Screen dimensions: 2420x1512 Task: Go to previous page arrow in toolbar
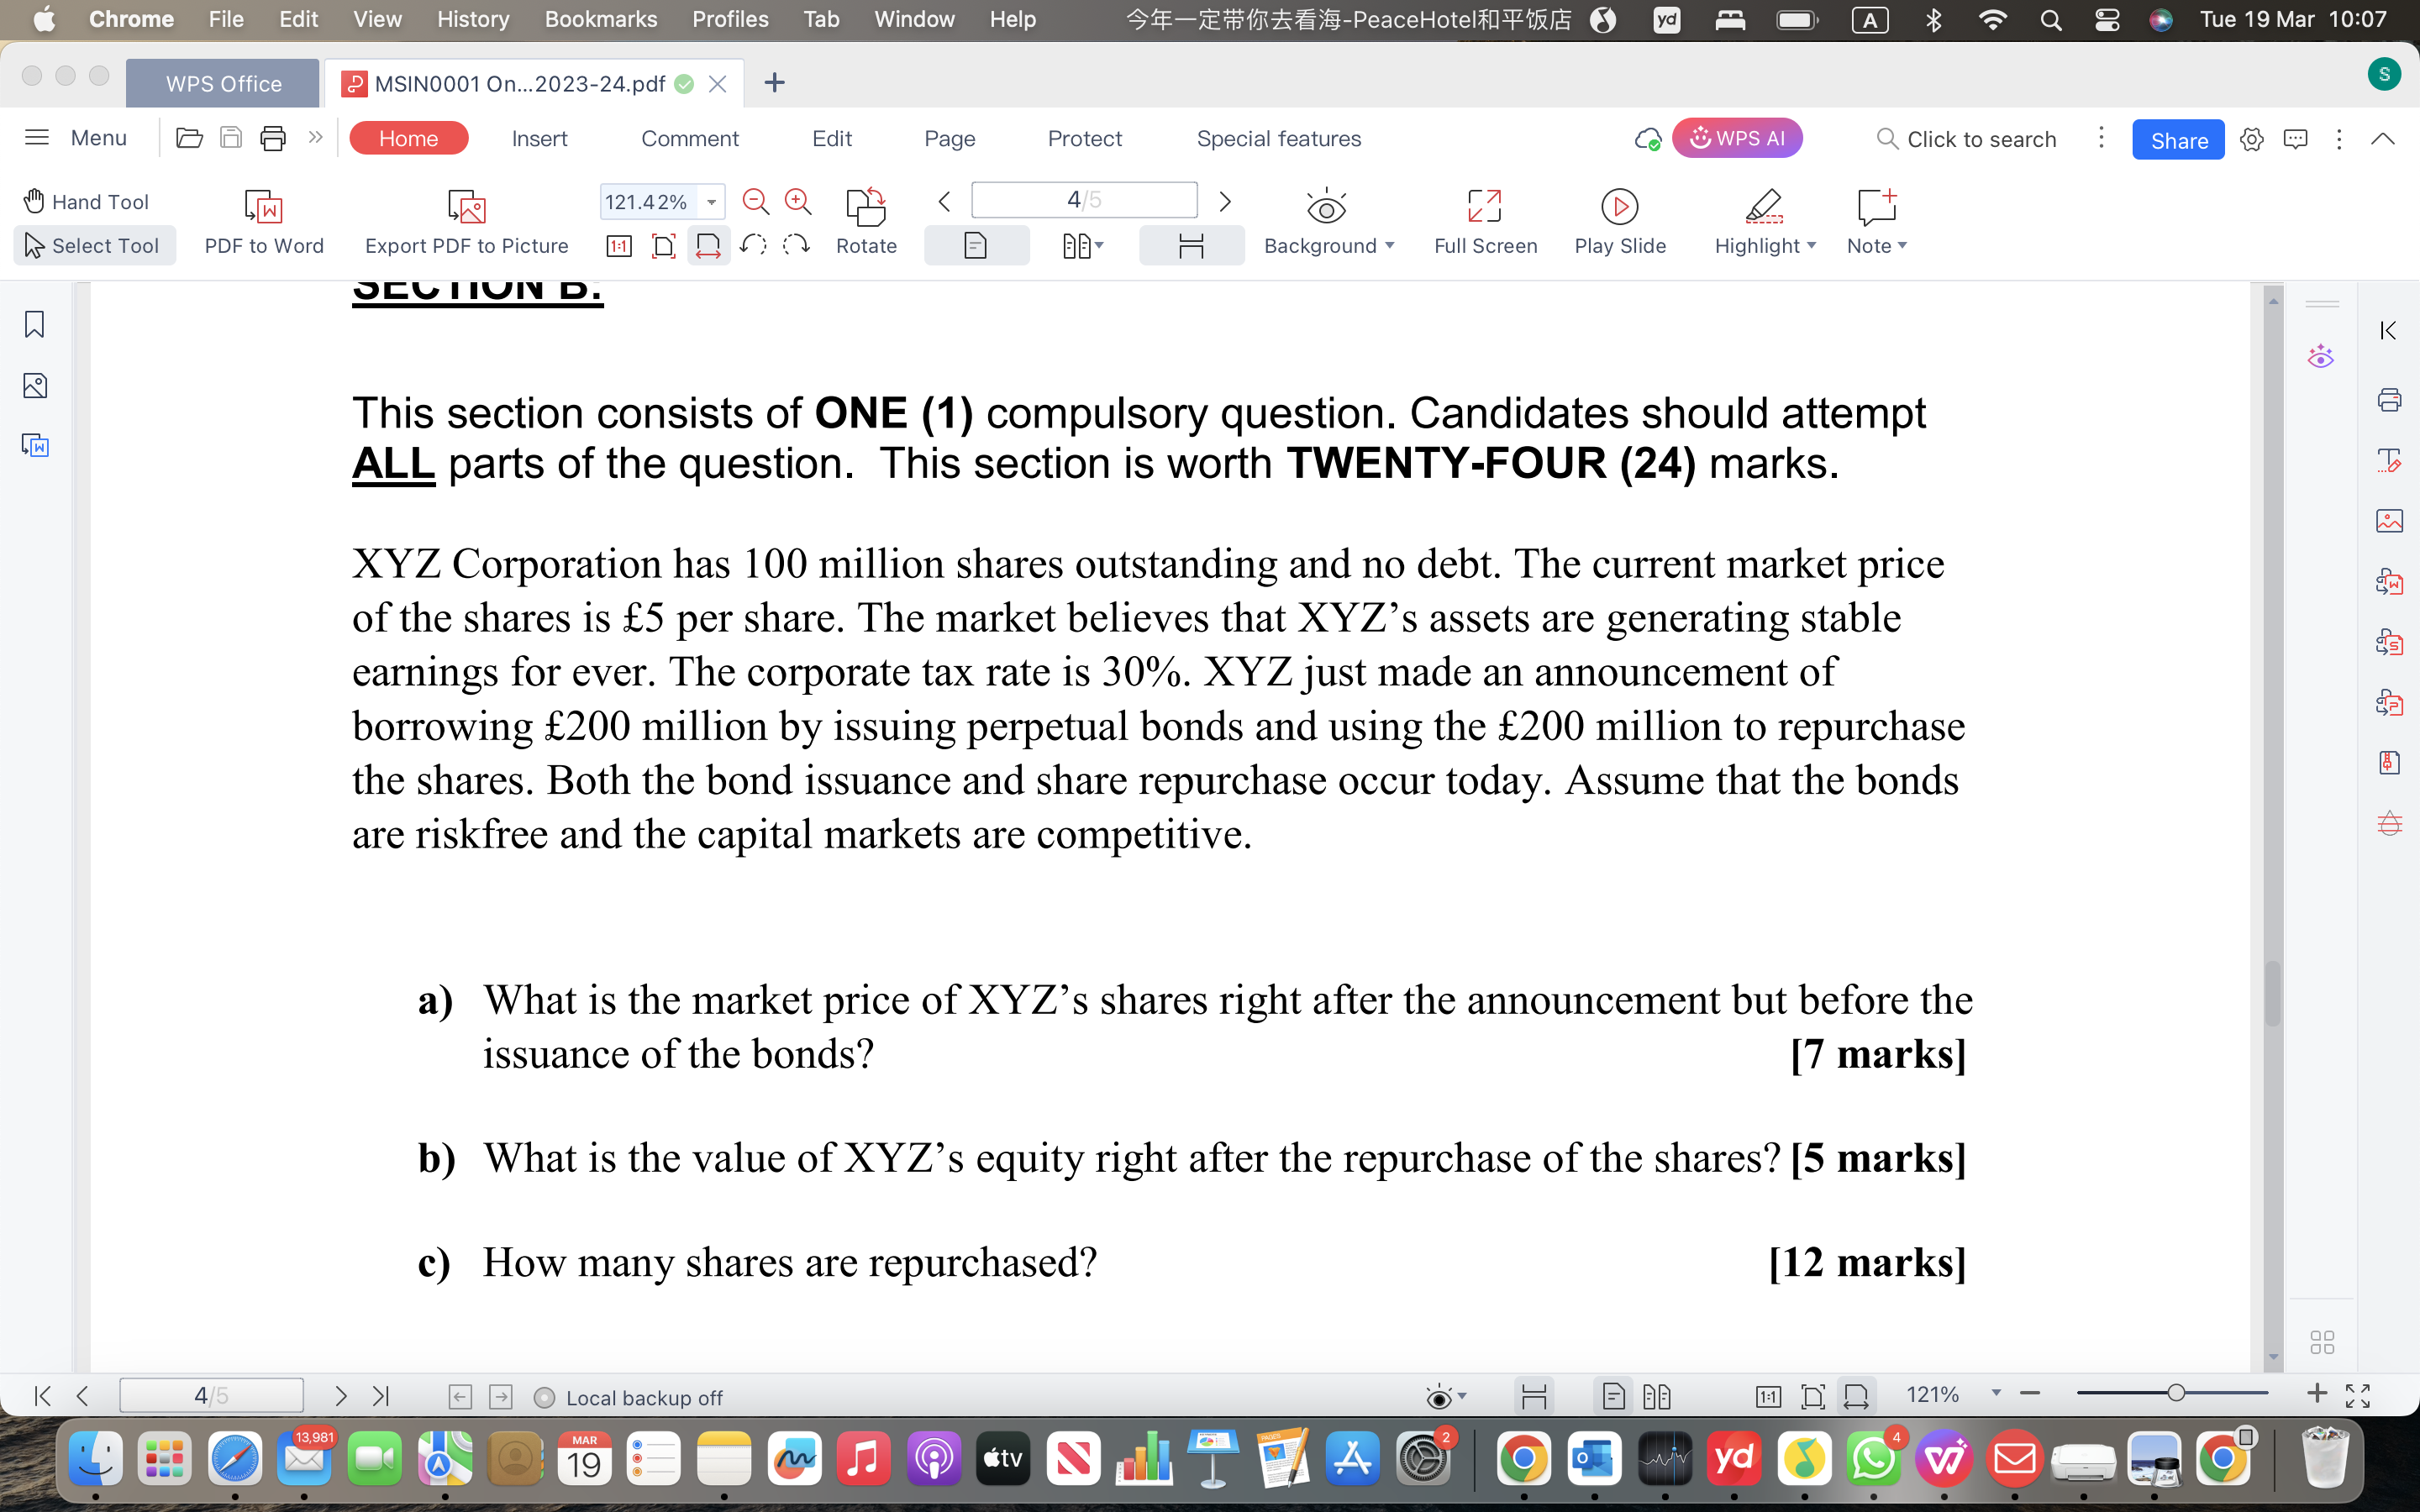944,202
